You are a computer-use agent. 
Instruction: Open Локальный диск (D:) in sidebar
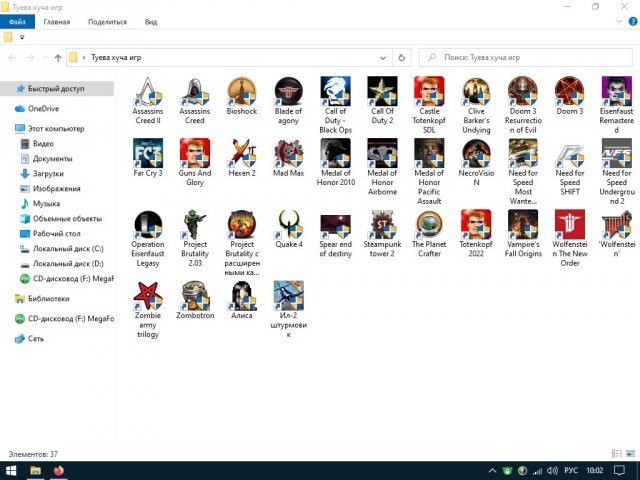click(x=68, y=264)
